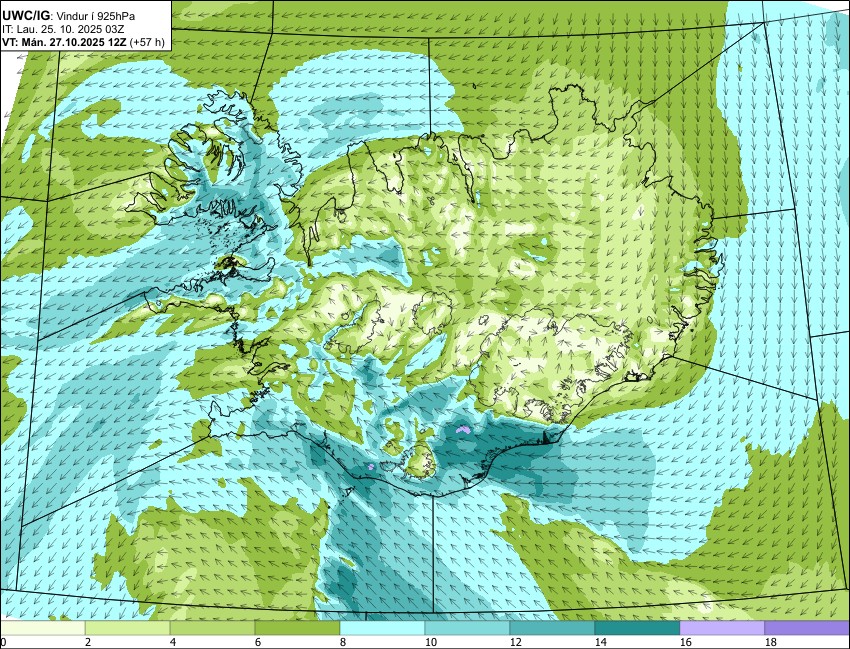Click the 12–14 teal legend swatch
The width and height of the screenshot is (850, 649).
point(552,628)
